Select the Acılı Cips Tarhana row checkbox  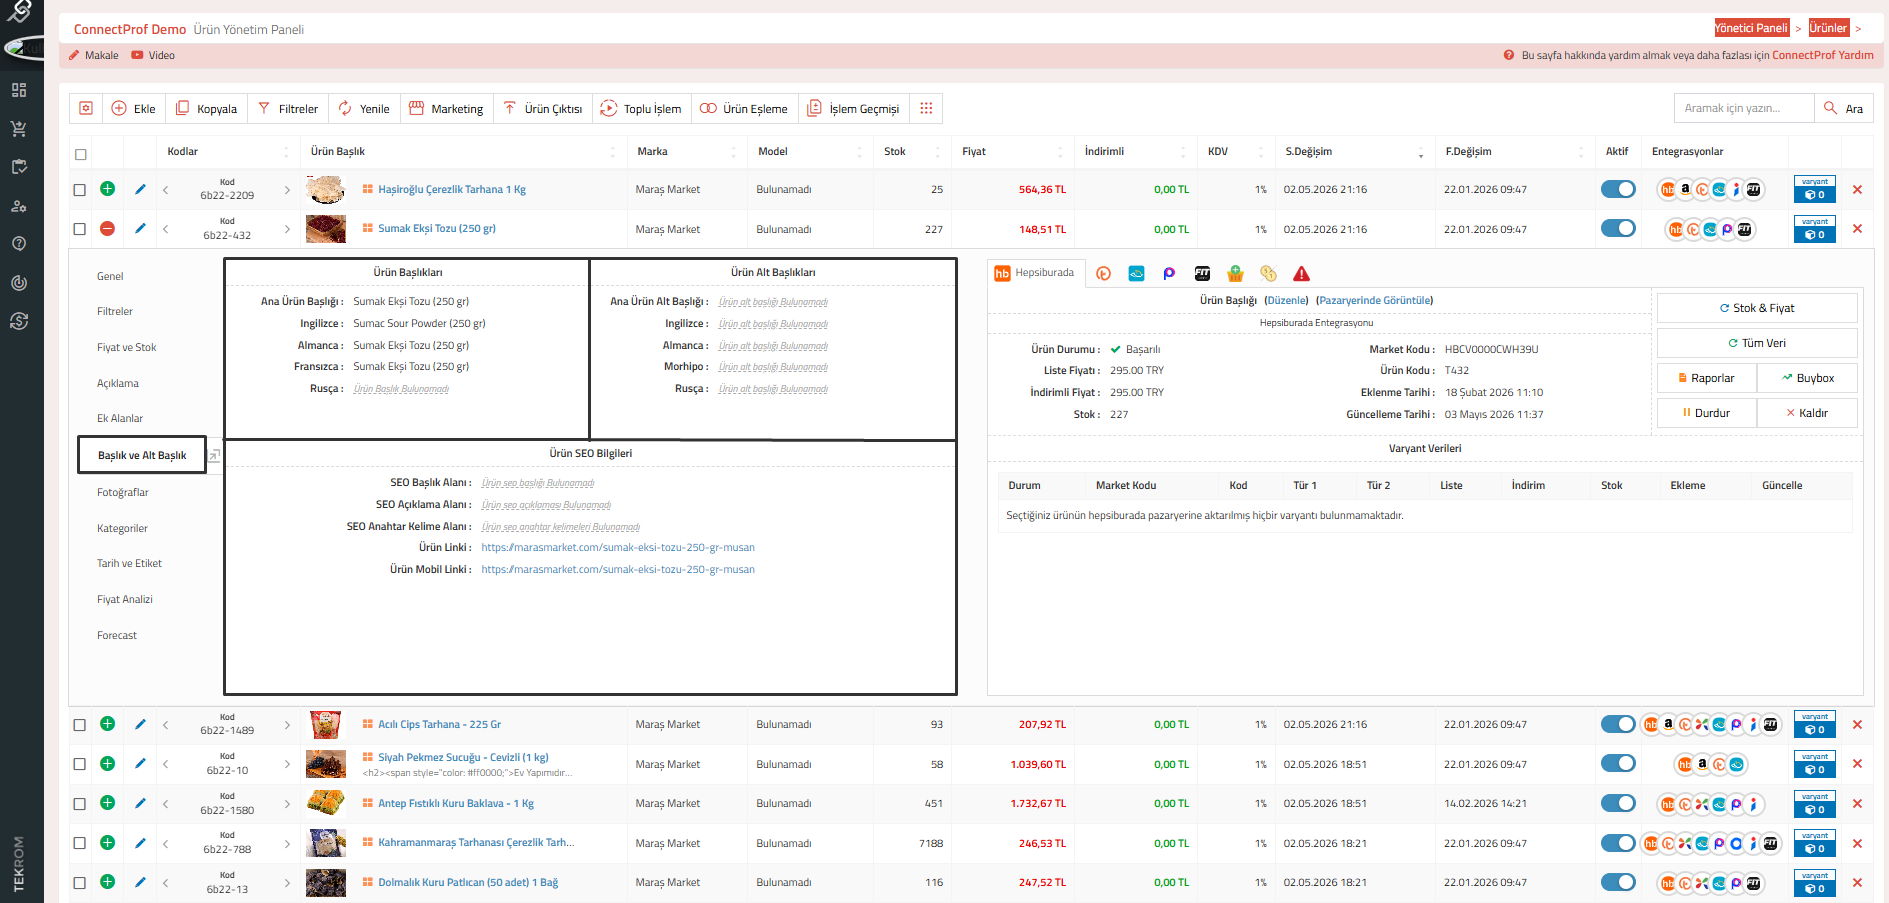(80, 725)
